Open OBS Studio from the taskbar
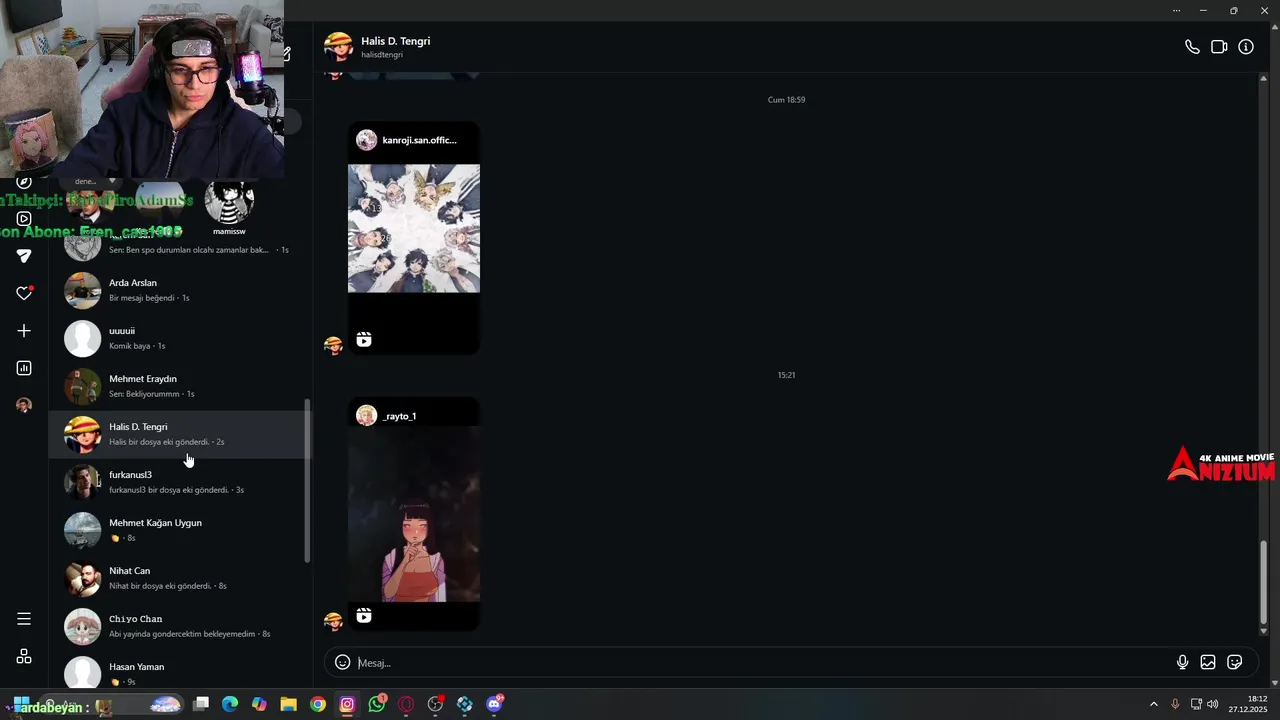 coord(435,704)
